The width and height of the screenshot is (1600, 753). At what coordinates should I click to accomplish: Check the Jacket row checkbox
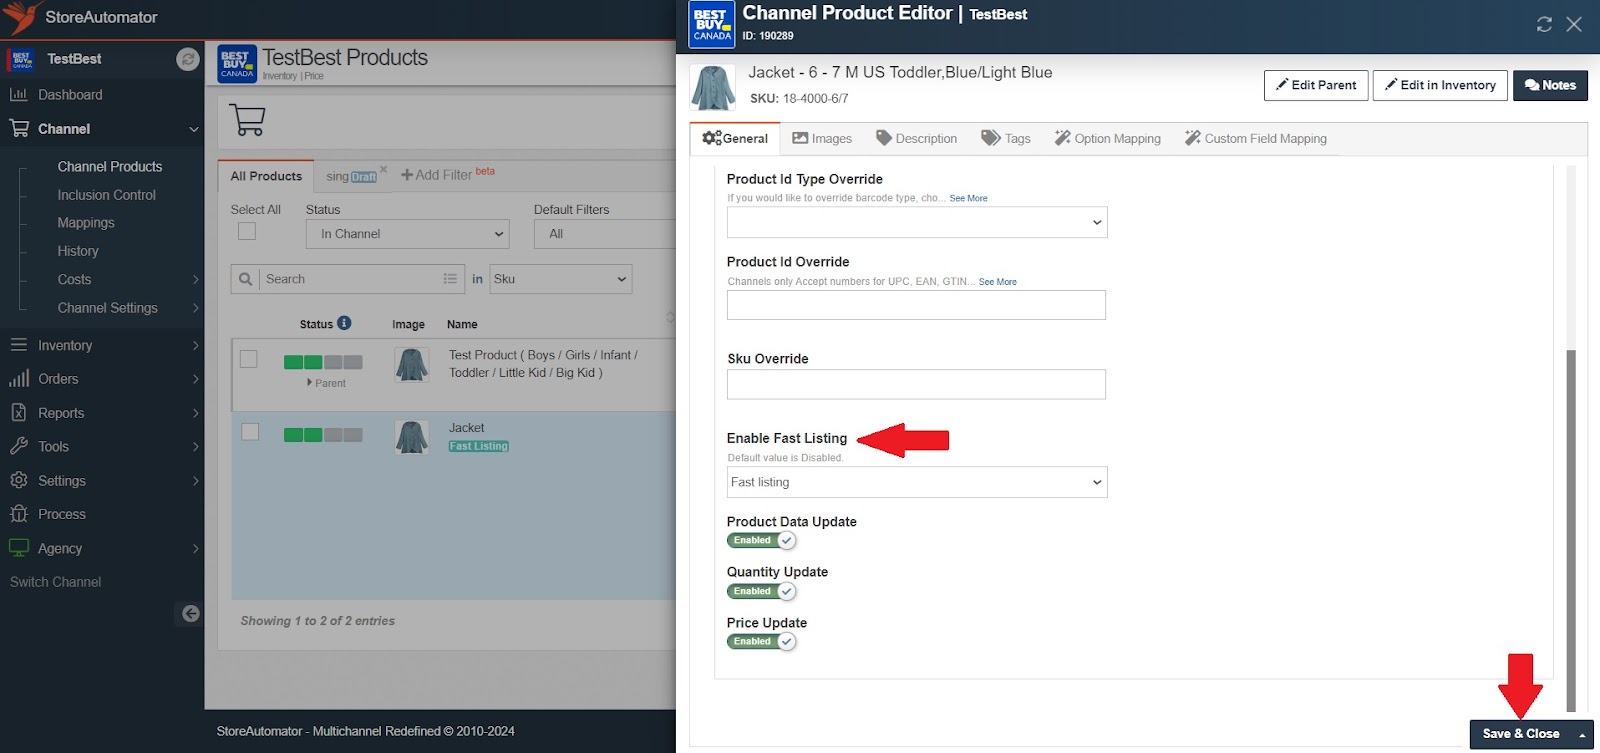coord(250,431)
